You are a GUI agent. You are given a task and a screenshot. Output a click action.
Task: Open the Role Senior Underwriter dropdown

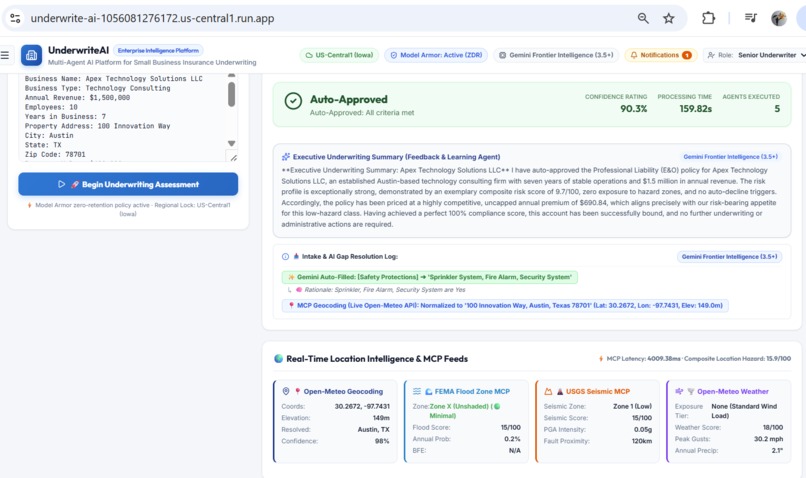click(754, 55)
